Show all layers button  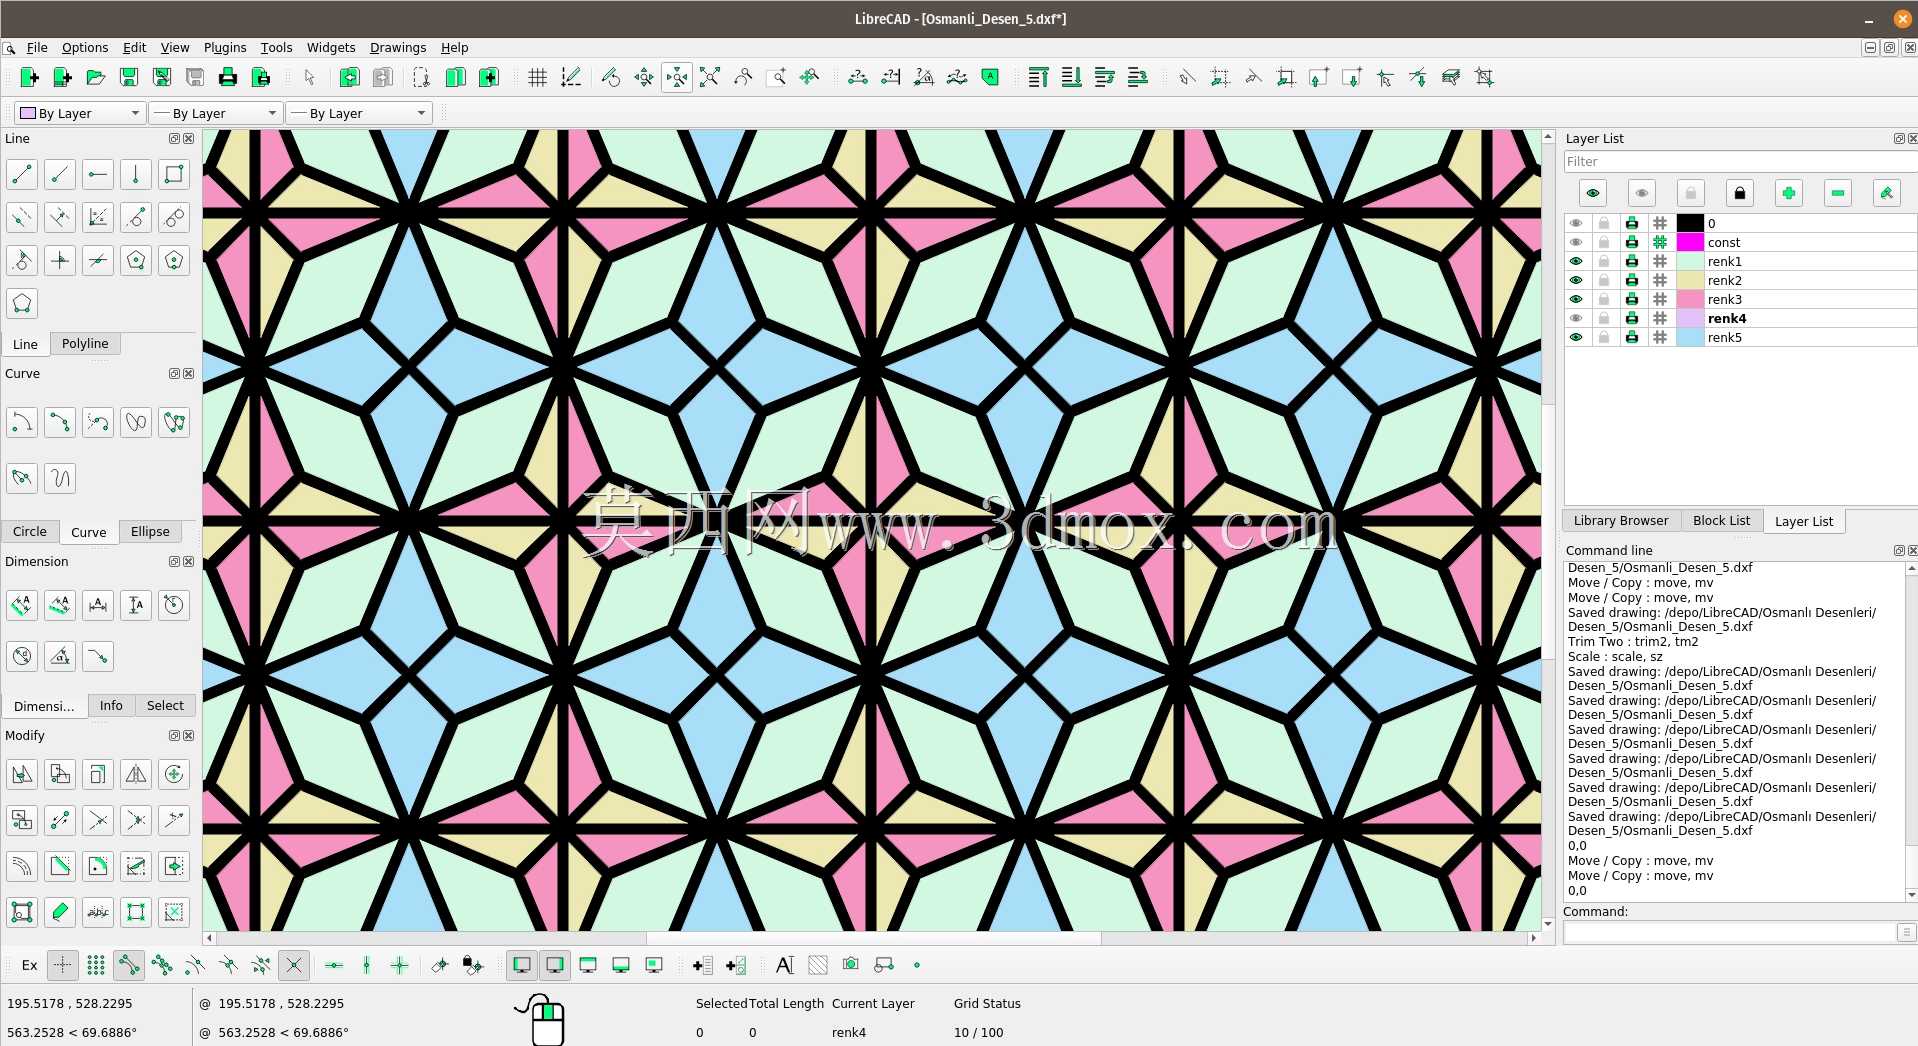[x=1592, y=193]
